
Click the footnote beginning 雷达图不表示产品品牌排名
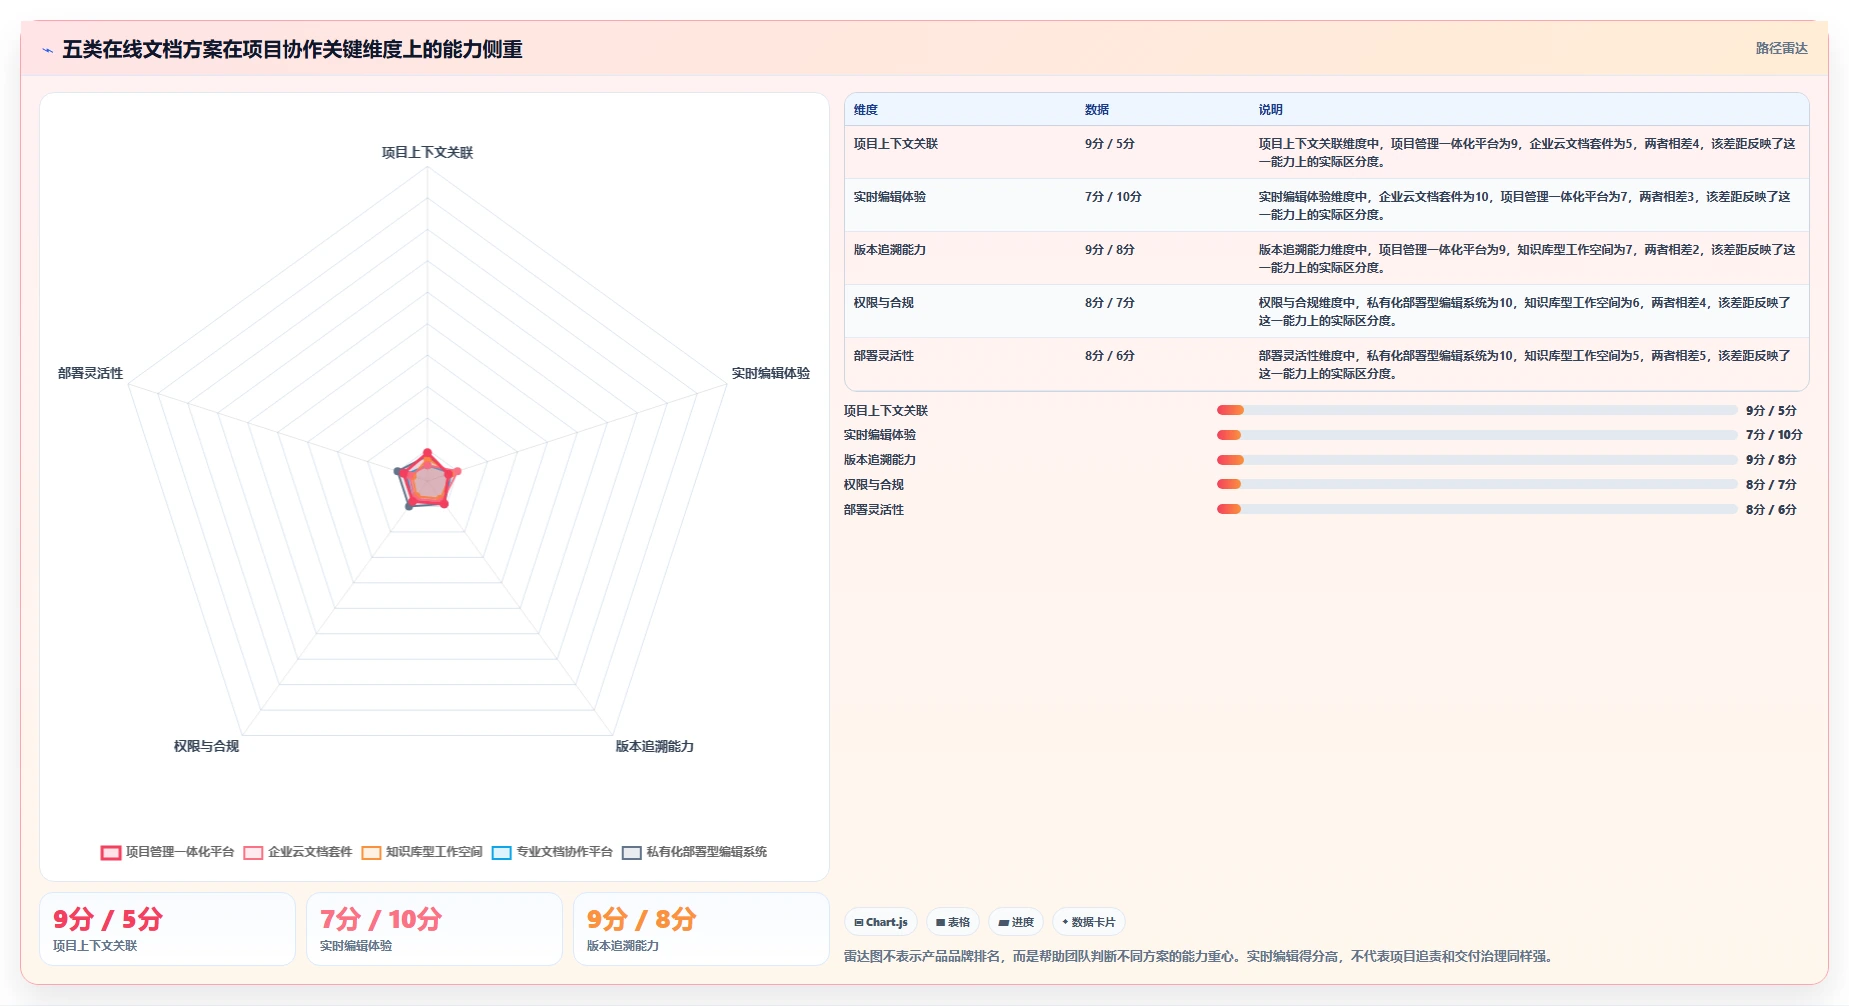pos(1200,957)
